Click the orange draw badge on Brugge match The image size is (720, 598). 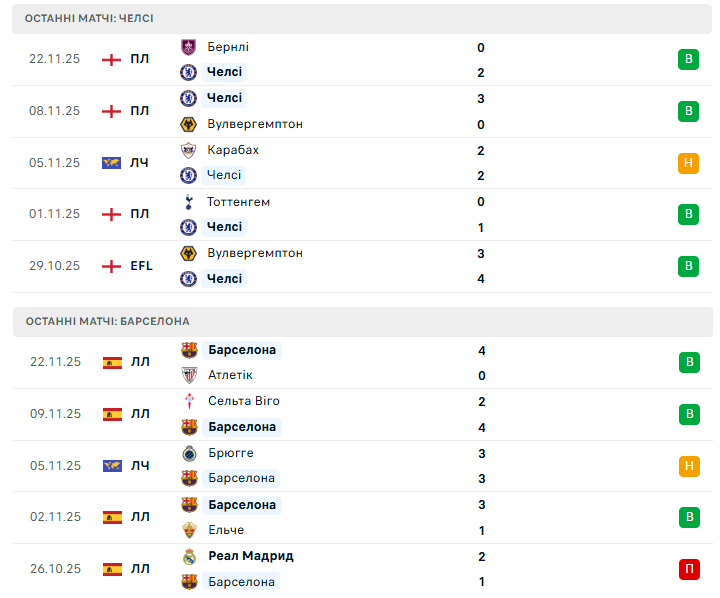[x=688, y=466]
